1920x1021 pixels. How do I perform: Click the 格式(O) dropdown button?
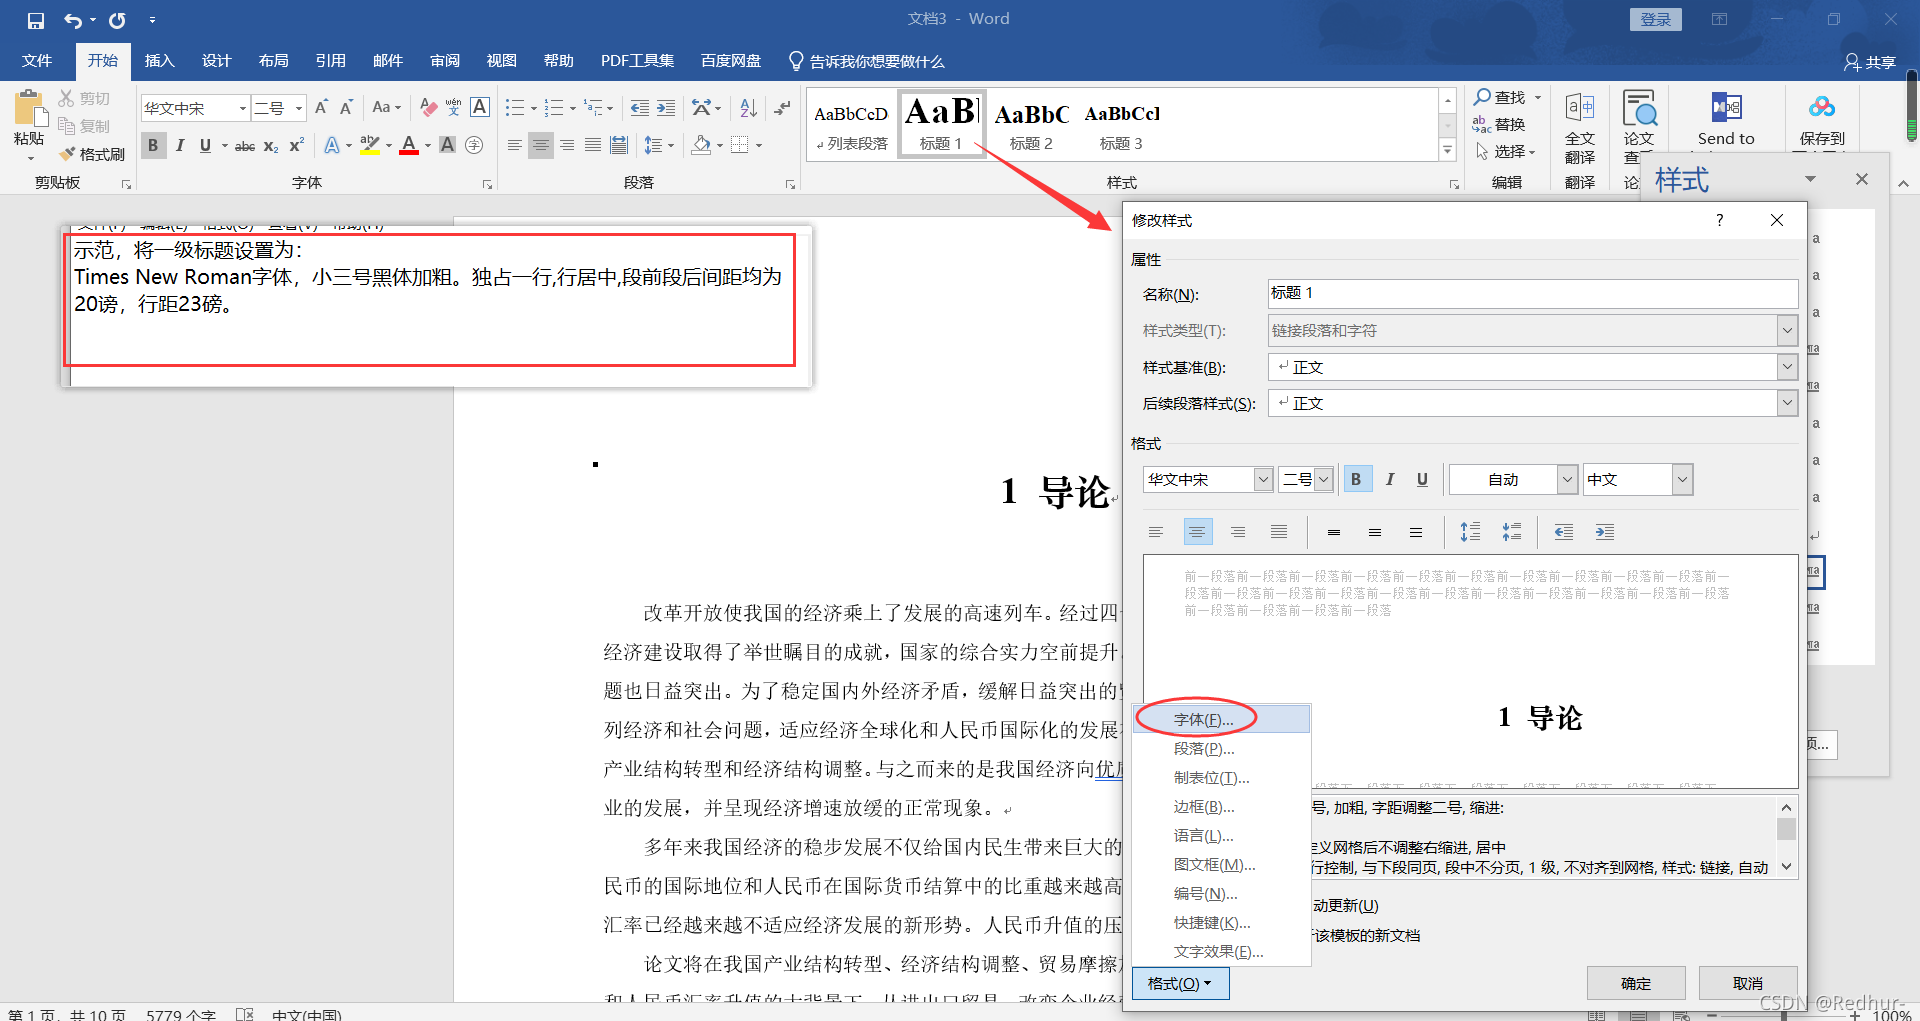(x=1180, y=984)
